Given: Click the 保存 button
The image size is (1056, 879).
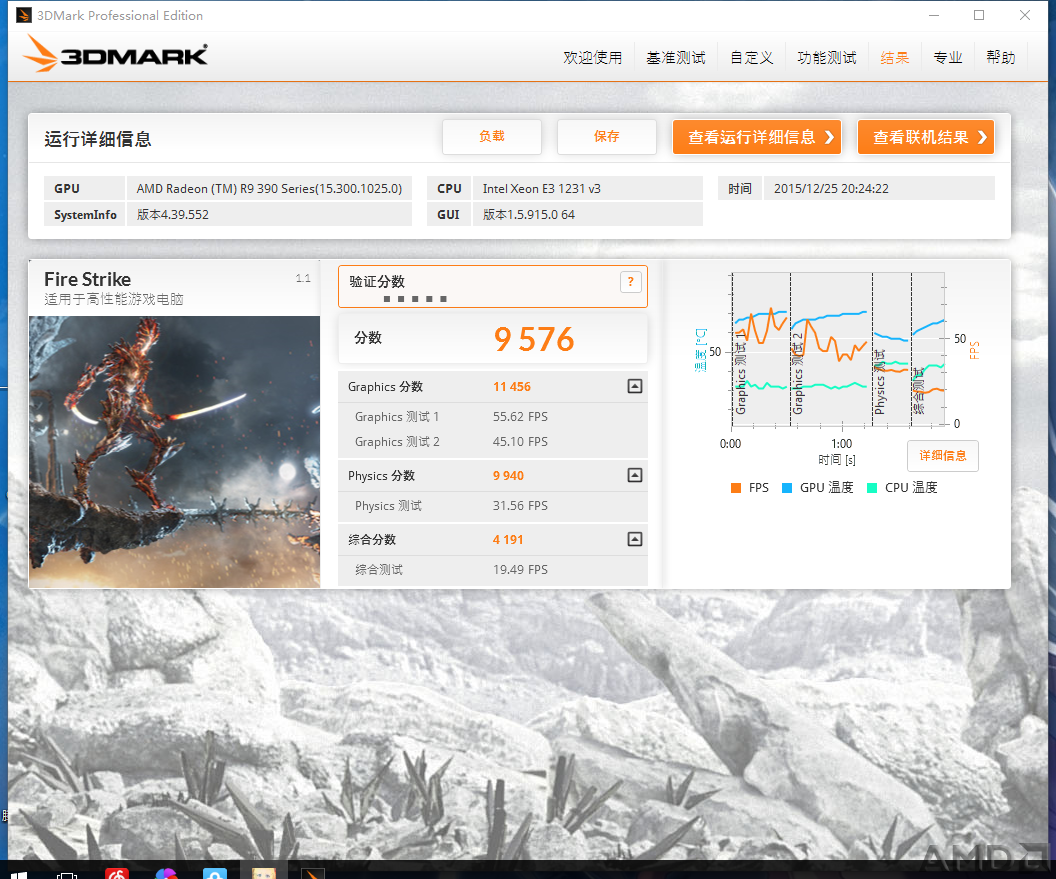Looking at the screenshot, I should point(606,137).
